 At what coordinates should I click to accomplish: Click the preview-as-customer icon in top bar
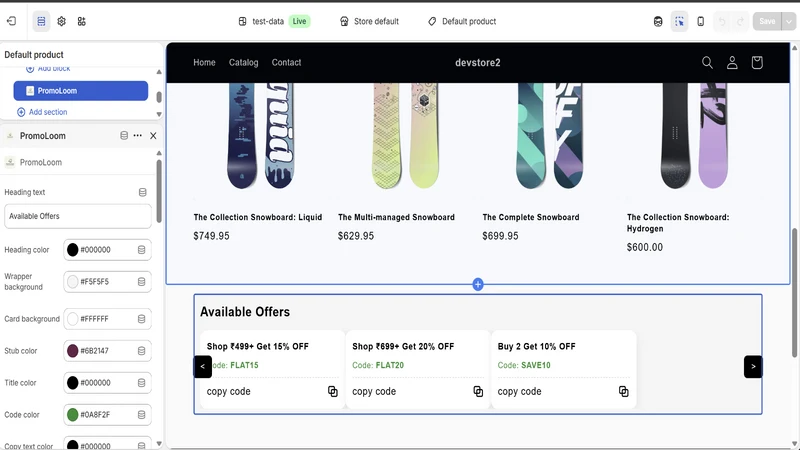point(658,21)
